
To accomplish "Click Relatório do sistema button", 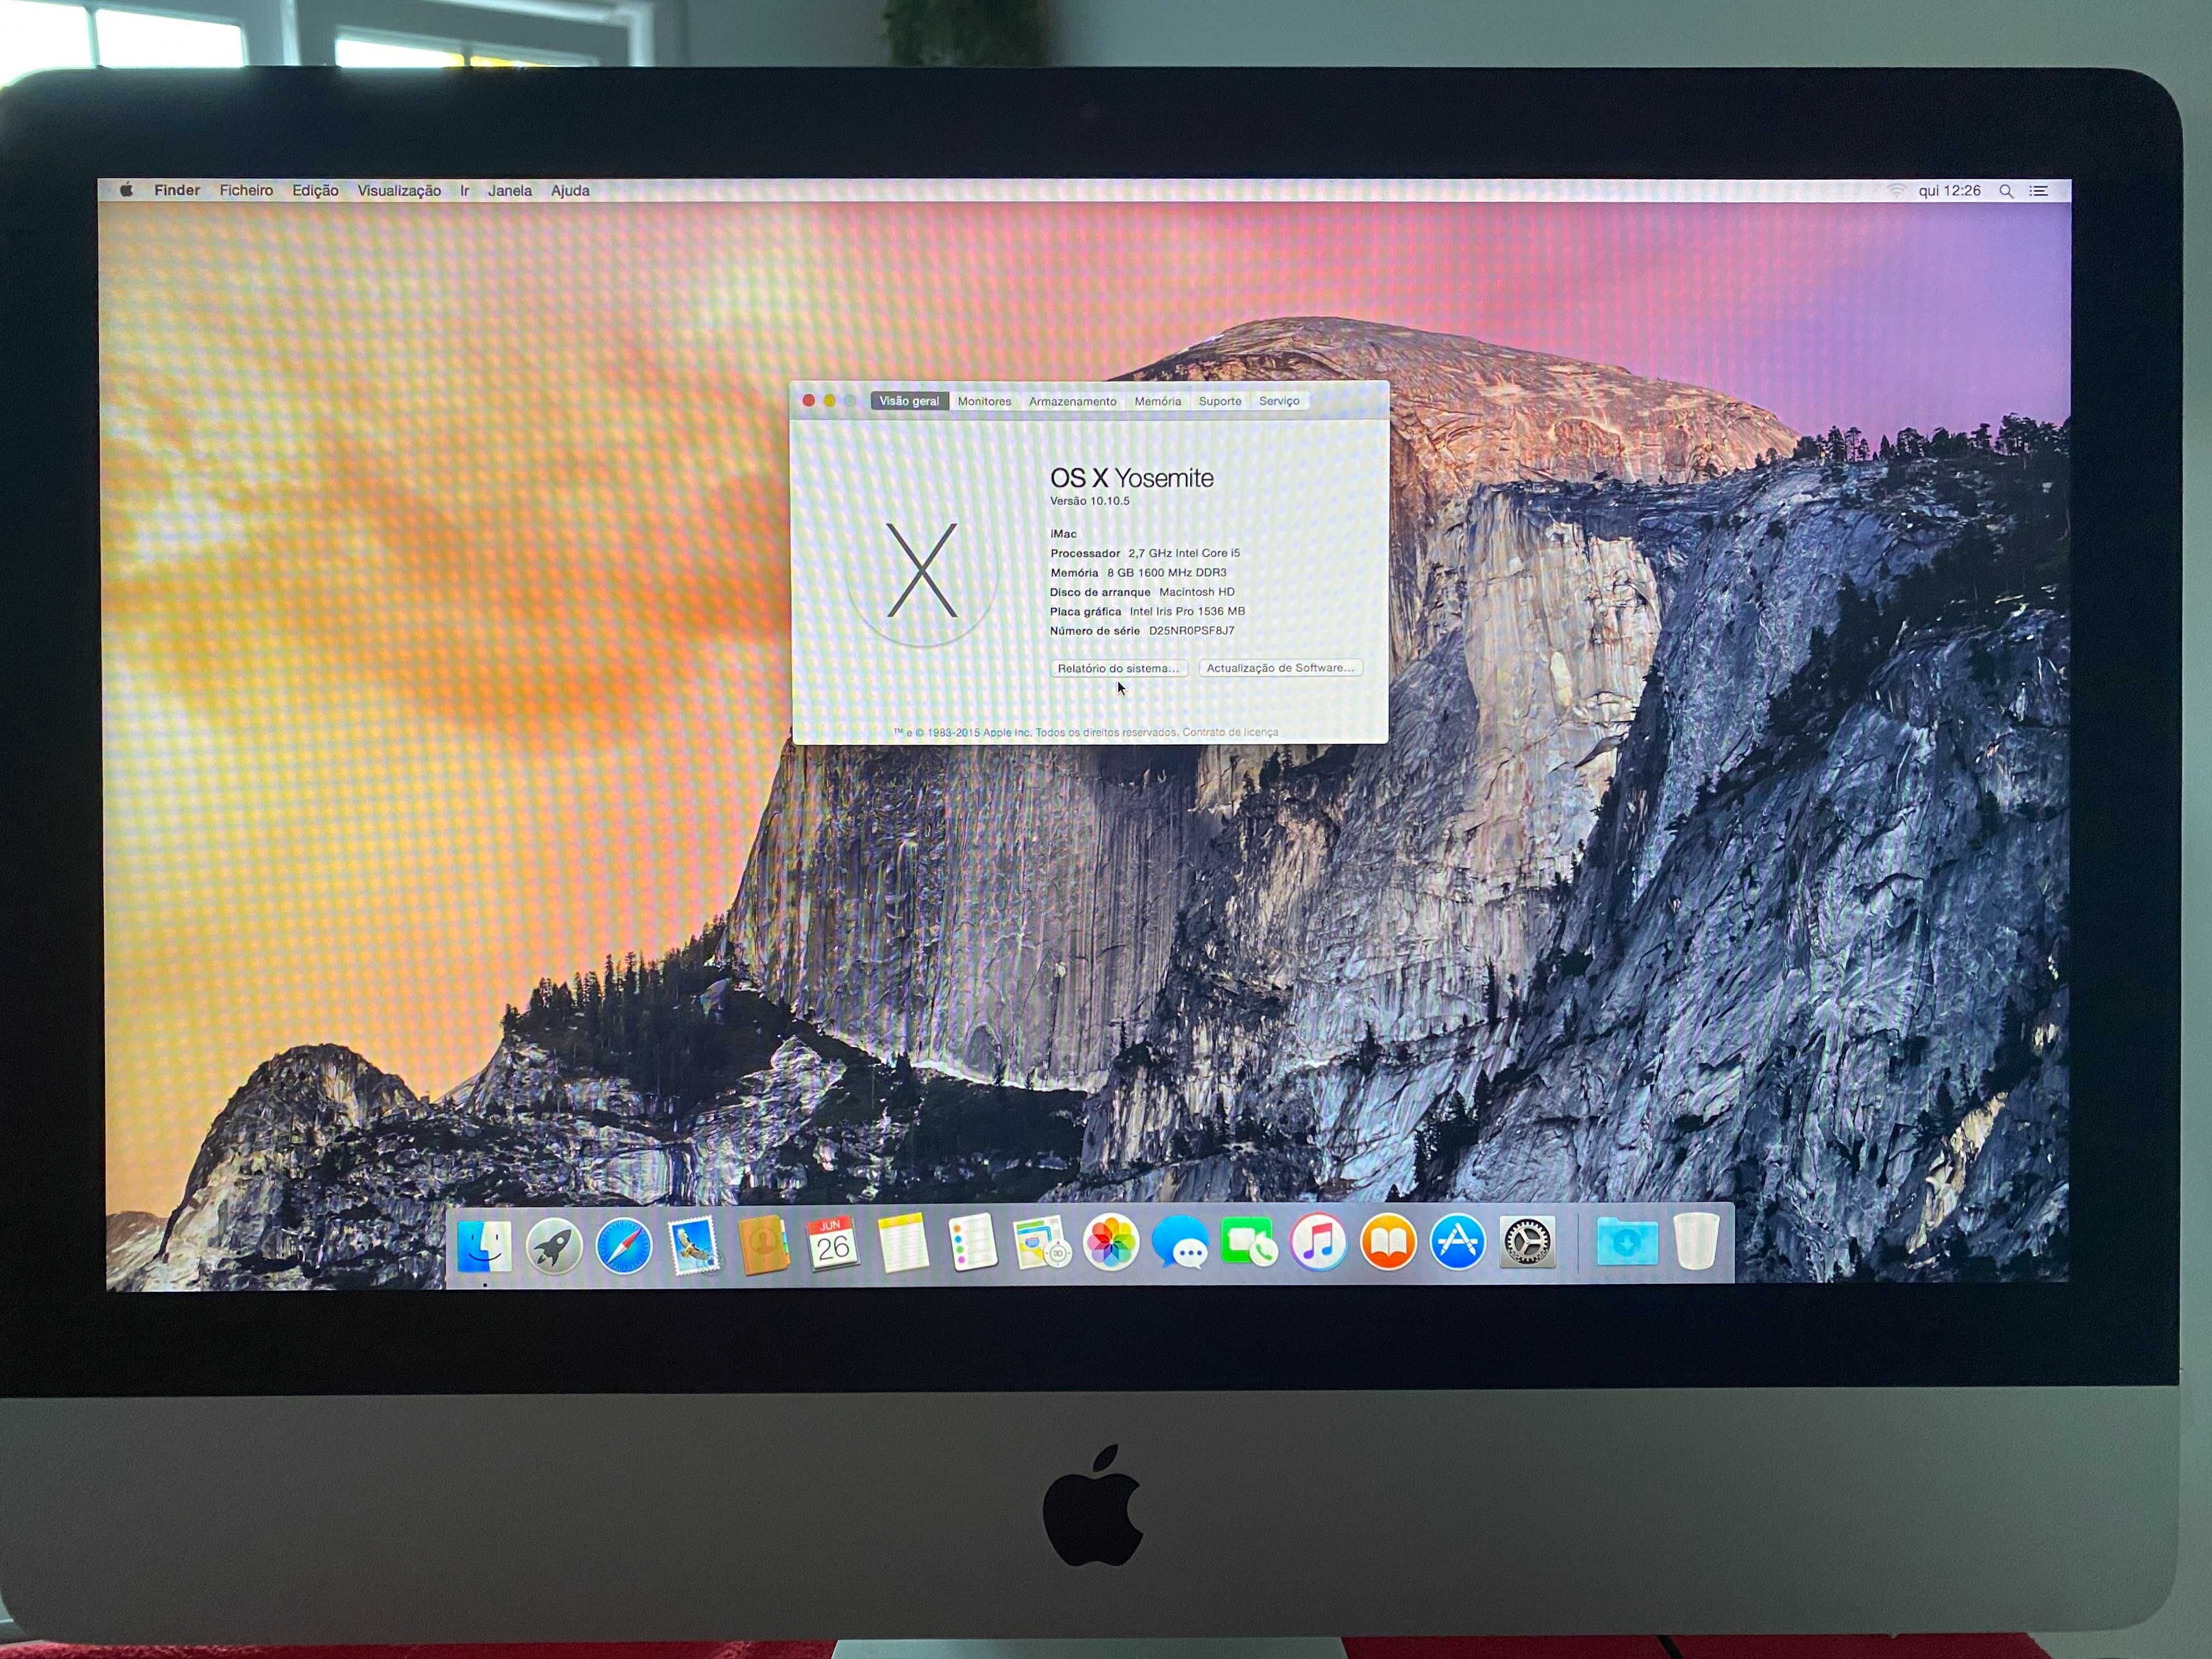I will pos(1118,668).
